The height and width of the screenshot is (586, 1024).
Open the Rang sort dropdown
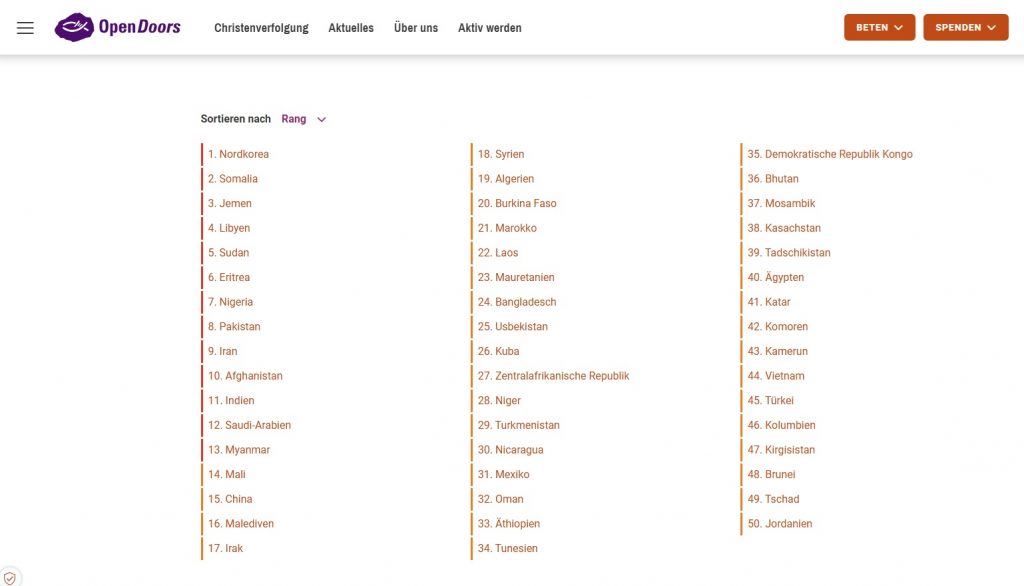tap(304, 119)
